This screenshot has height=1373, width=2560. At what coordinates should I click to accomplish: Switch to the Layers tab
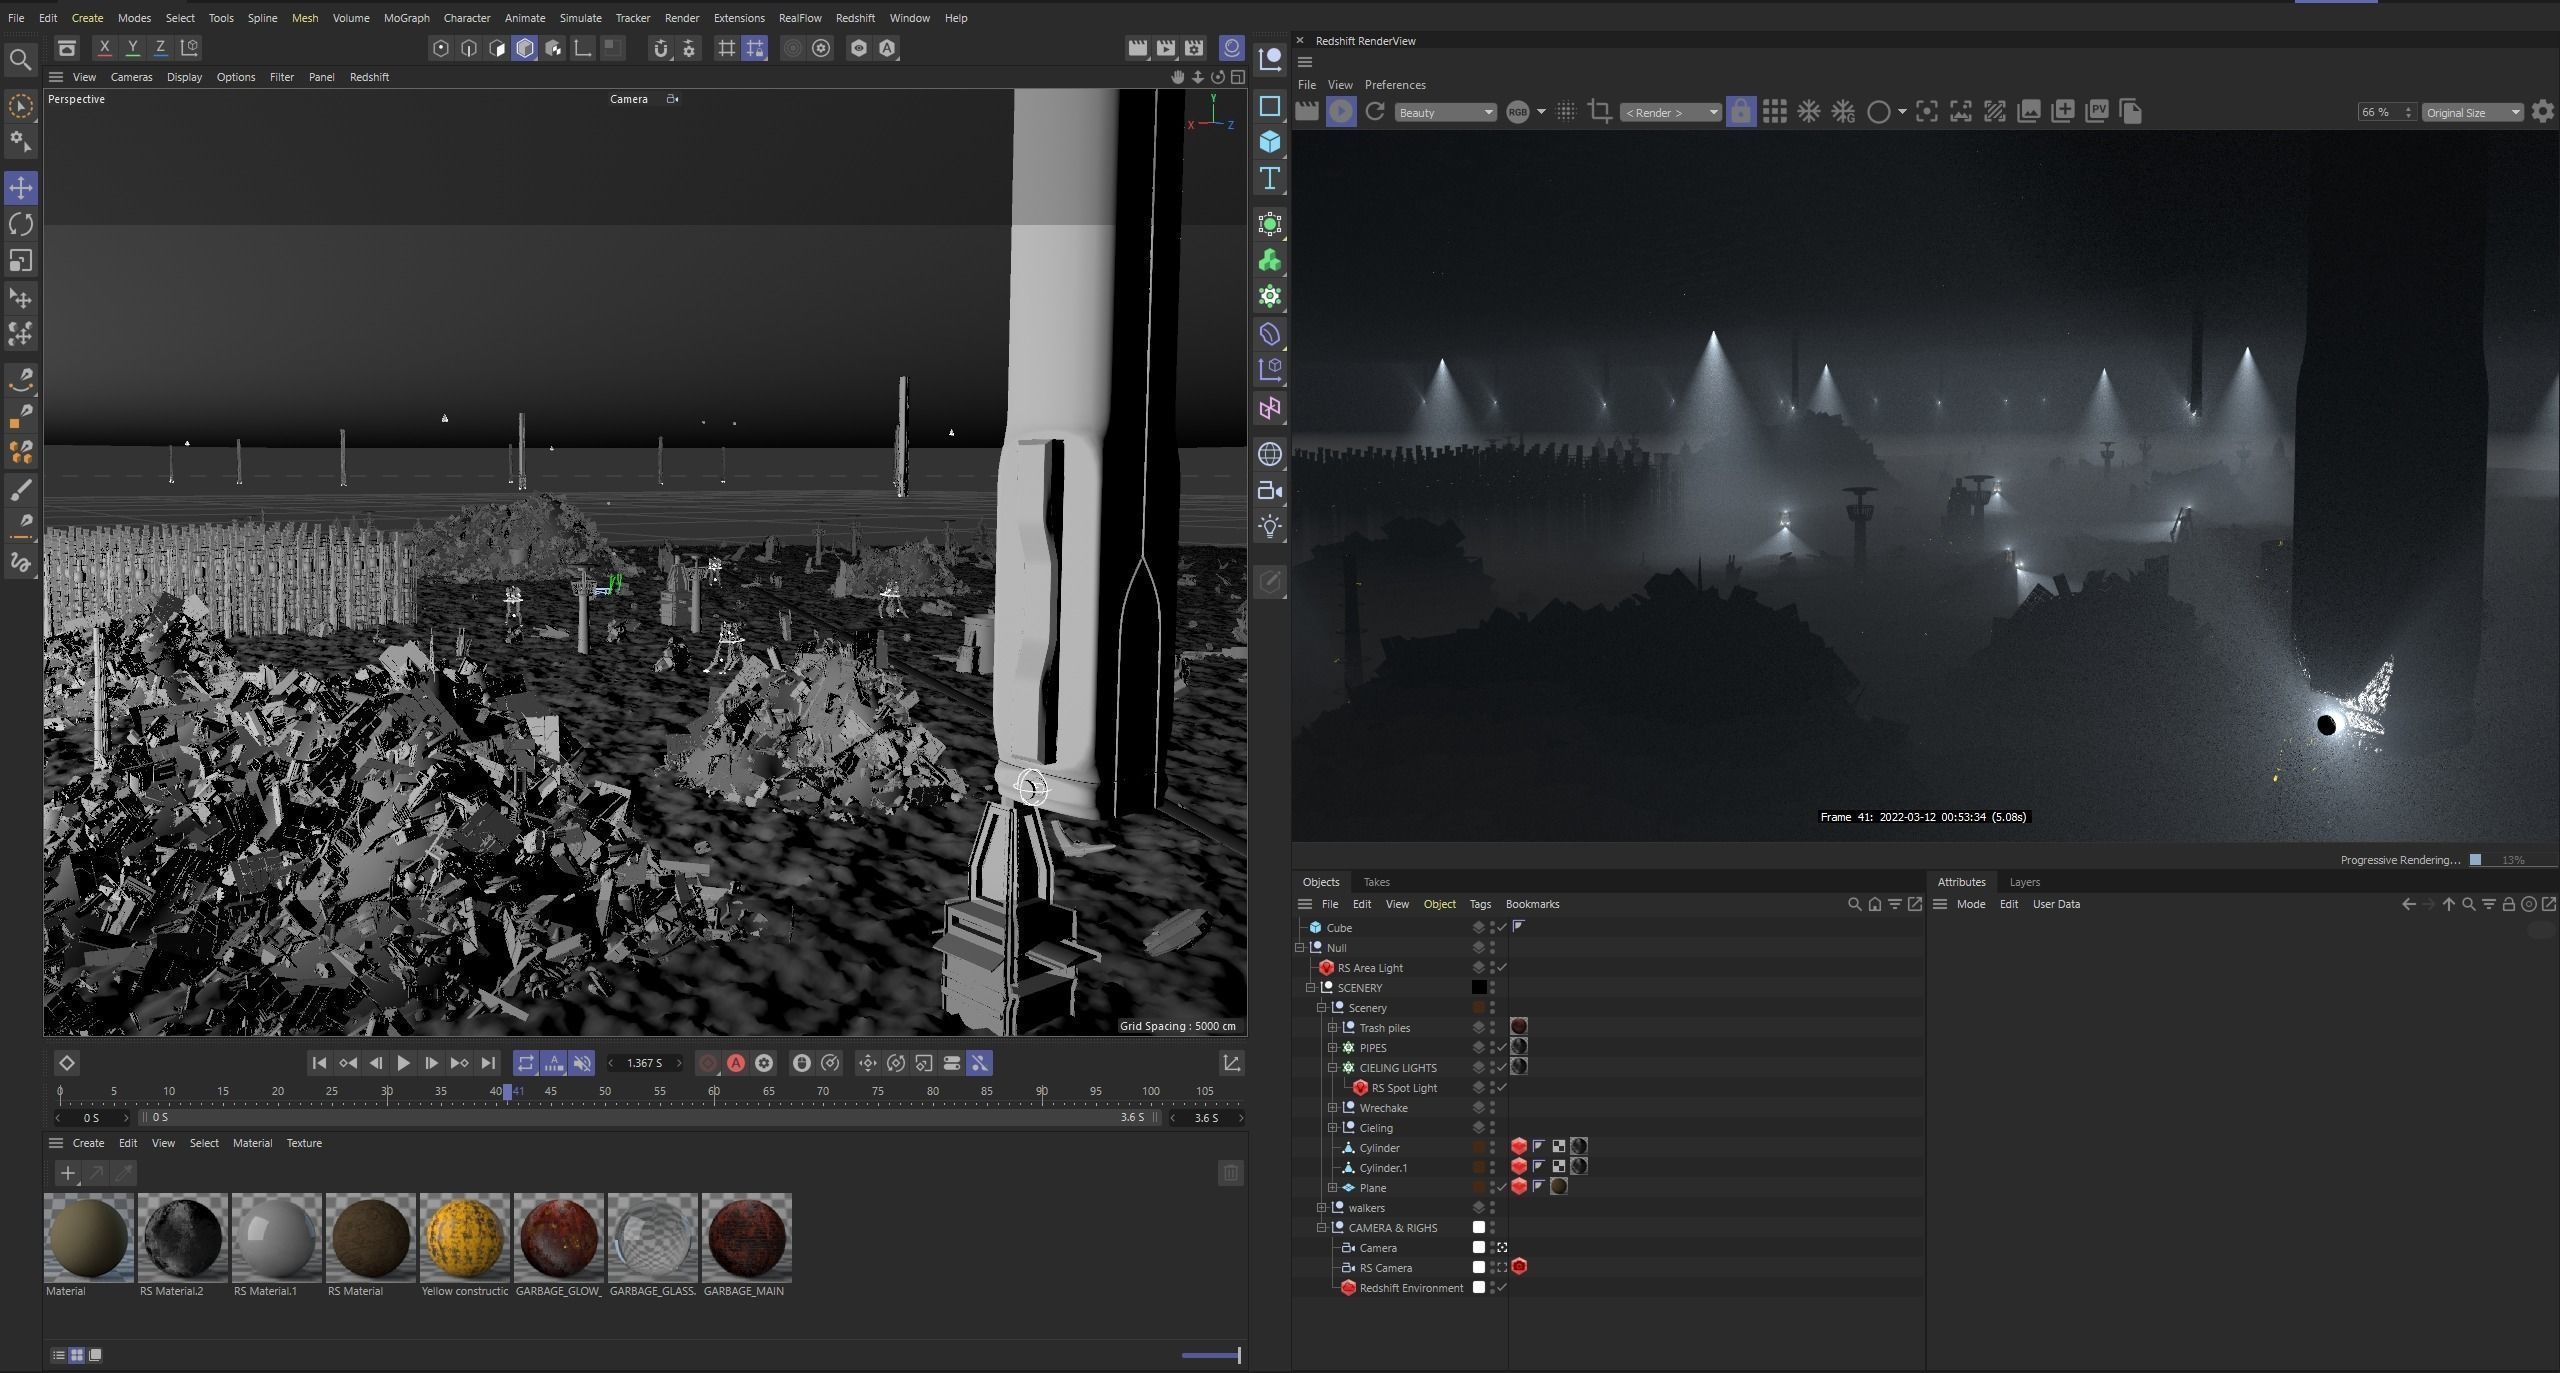pyautogui.click(x=2024, y=882)
